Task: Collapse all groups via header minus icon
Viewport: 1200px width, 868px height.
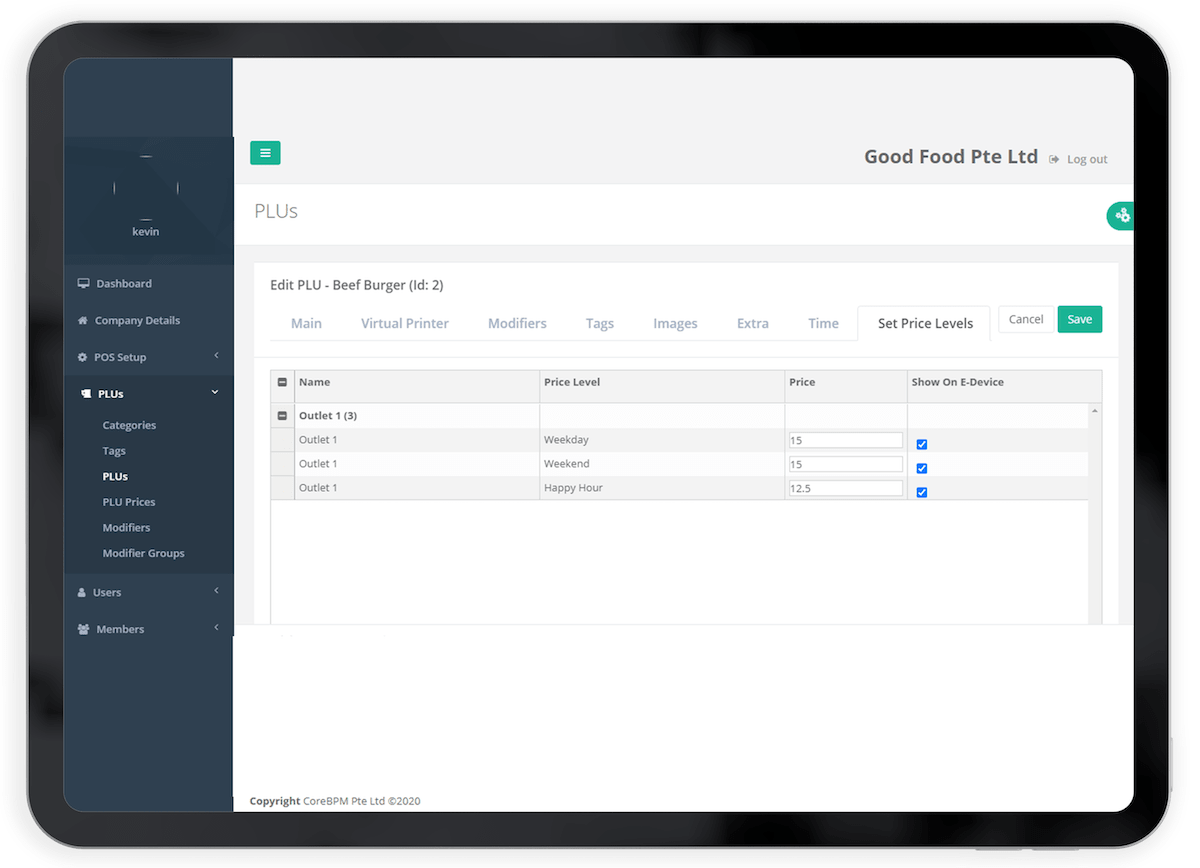Action: pyautogui.click(x=282, y=382)
